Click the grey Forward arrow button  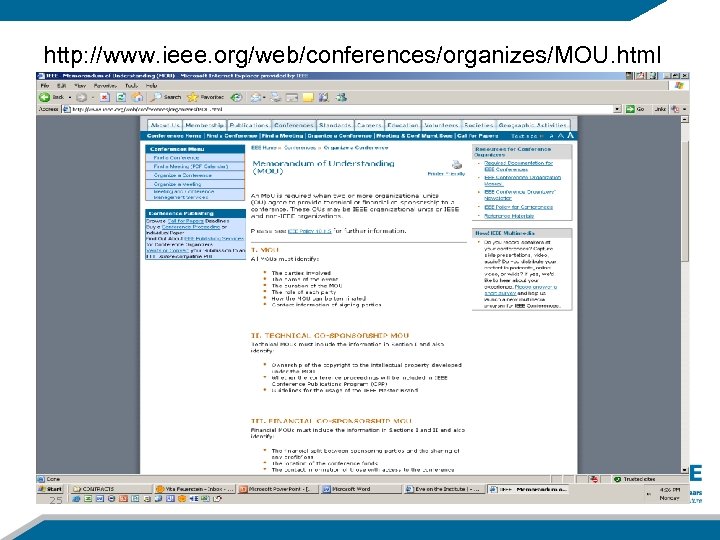click(x=81, y=97)
